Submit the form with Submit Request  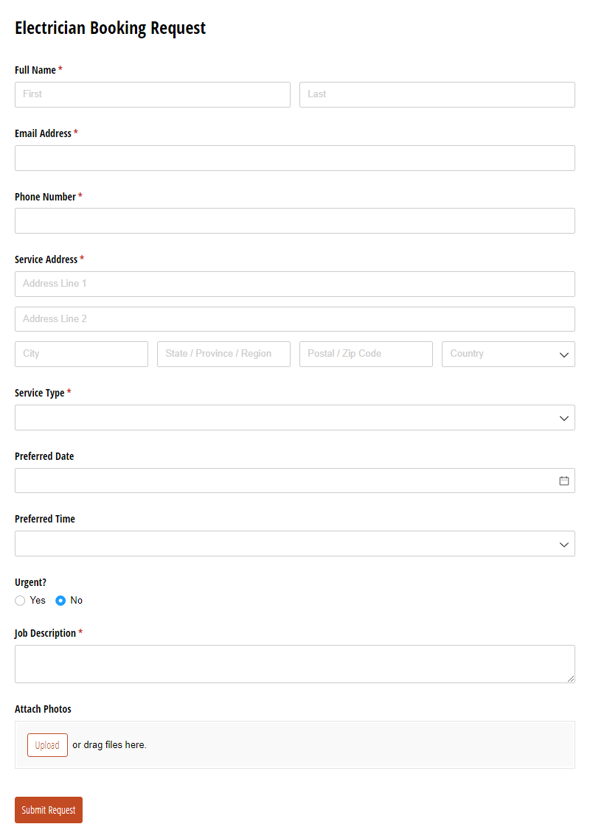click(49, 810)
